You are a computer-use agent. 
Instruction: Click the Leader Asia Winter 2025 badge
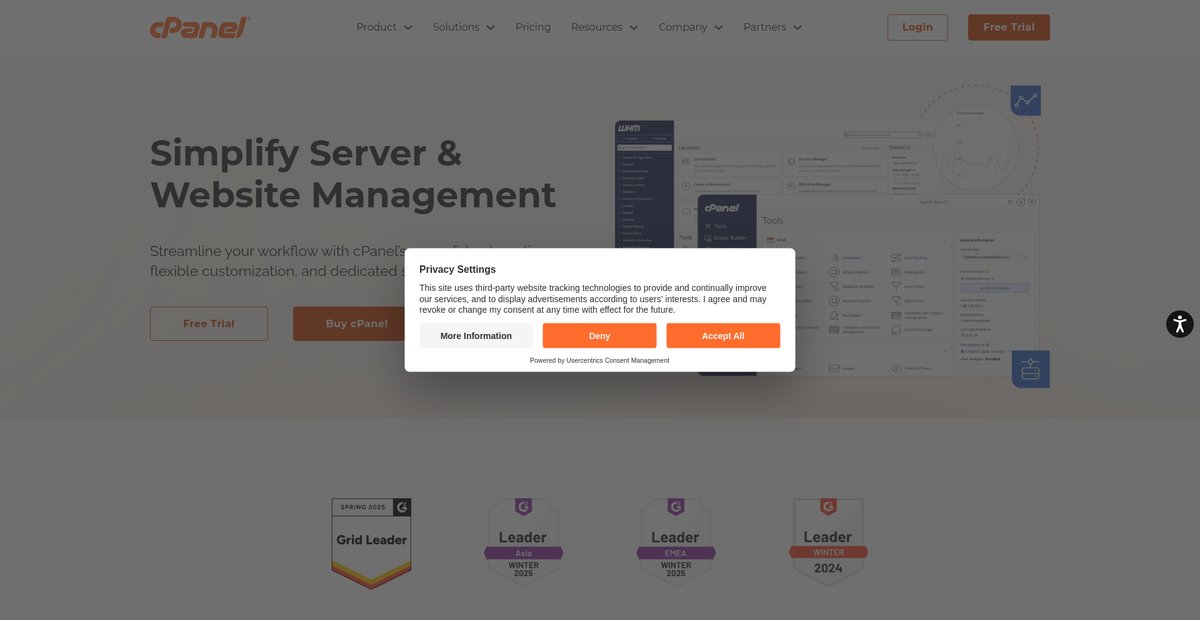click(524, 542)
